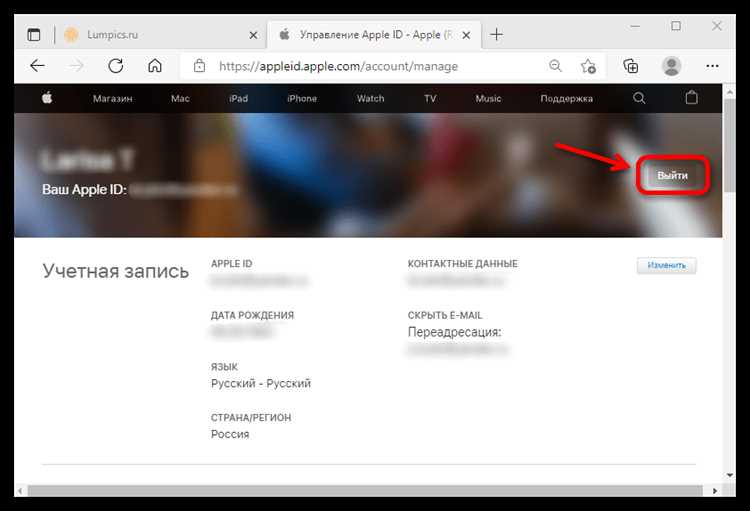Click the Ваш Apple ID: text

pyautogui.click(x=84, y=189)
